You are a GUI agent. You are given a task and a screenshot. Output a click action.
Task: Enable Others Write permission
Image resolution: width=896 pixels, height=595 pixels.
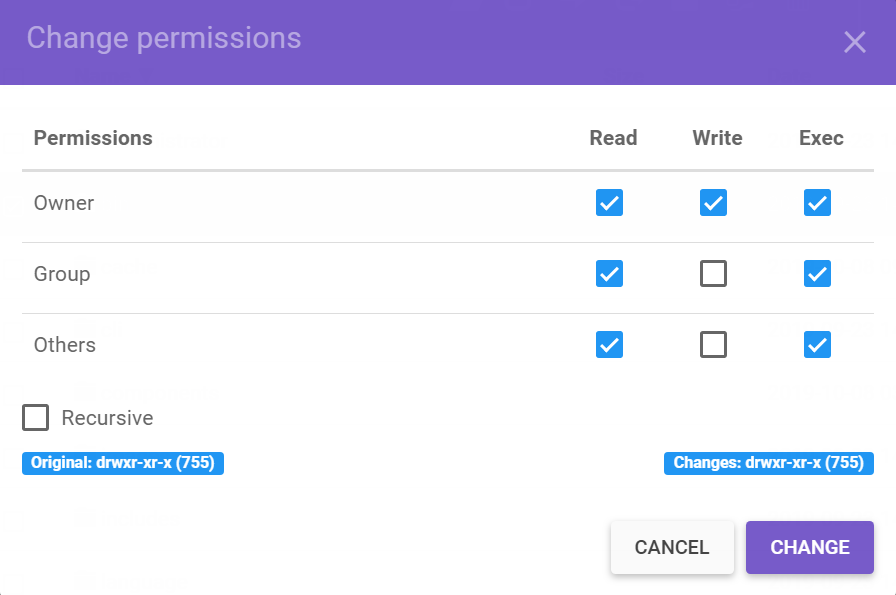point(713,345)
